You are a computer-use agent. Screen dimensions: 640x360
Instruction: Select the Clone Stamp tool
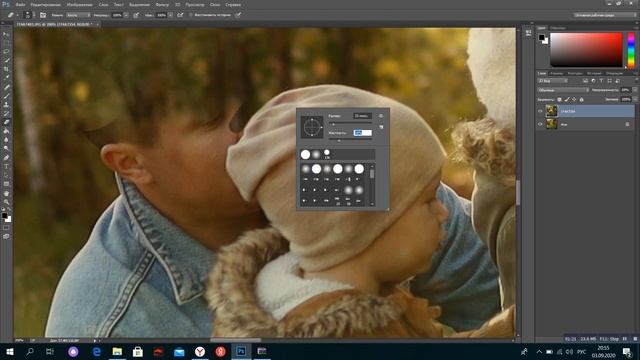coord(6,104)
